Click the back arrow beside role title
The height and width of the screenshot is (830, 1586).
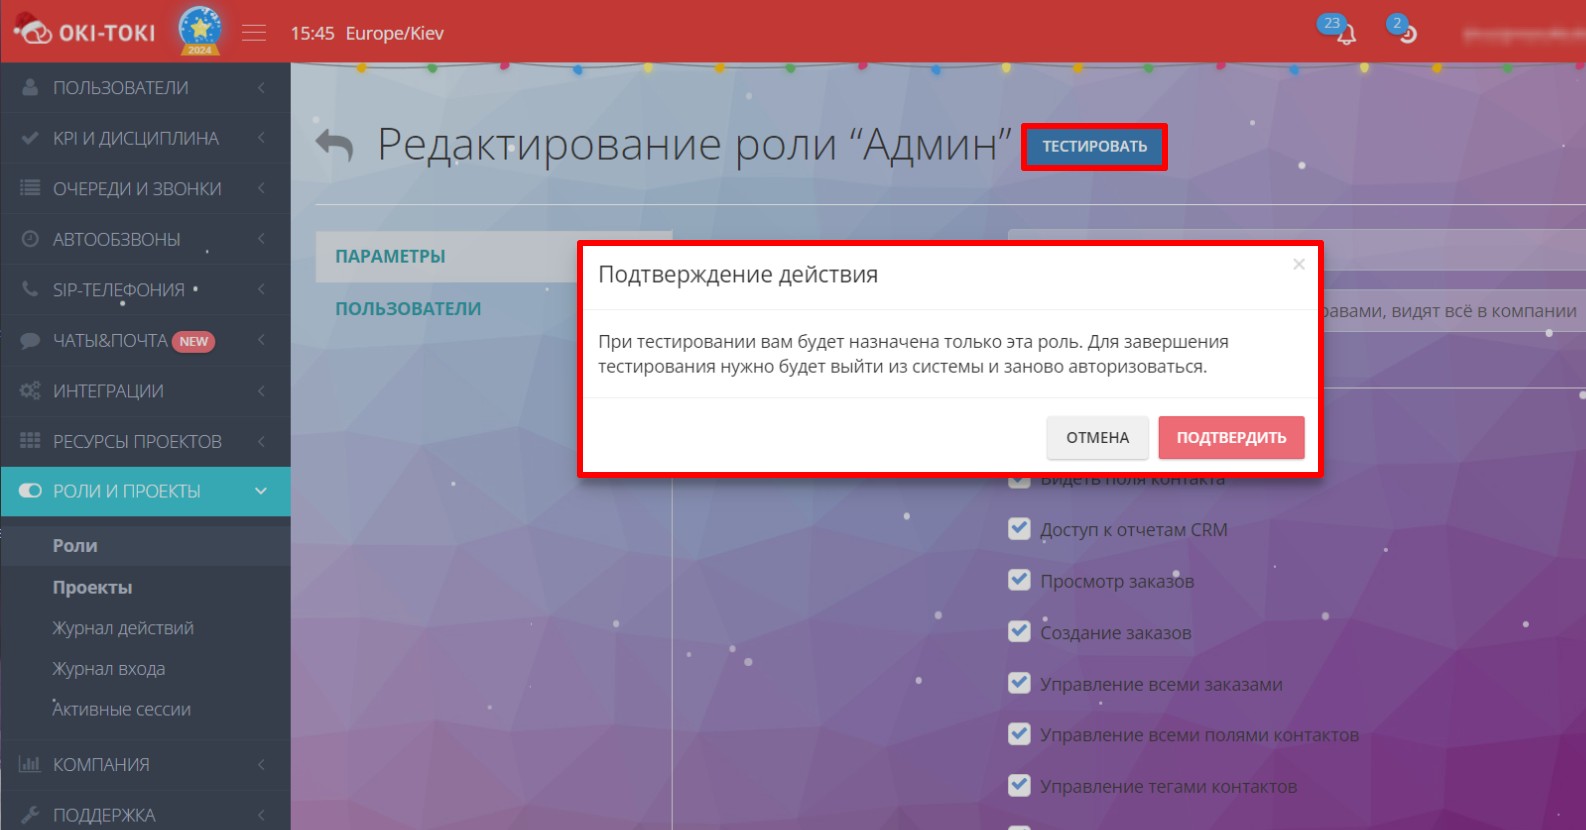coord(335,145)
